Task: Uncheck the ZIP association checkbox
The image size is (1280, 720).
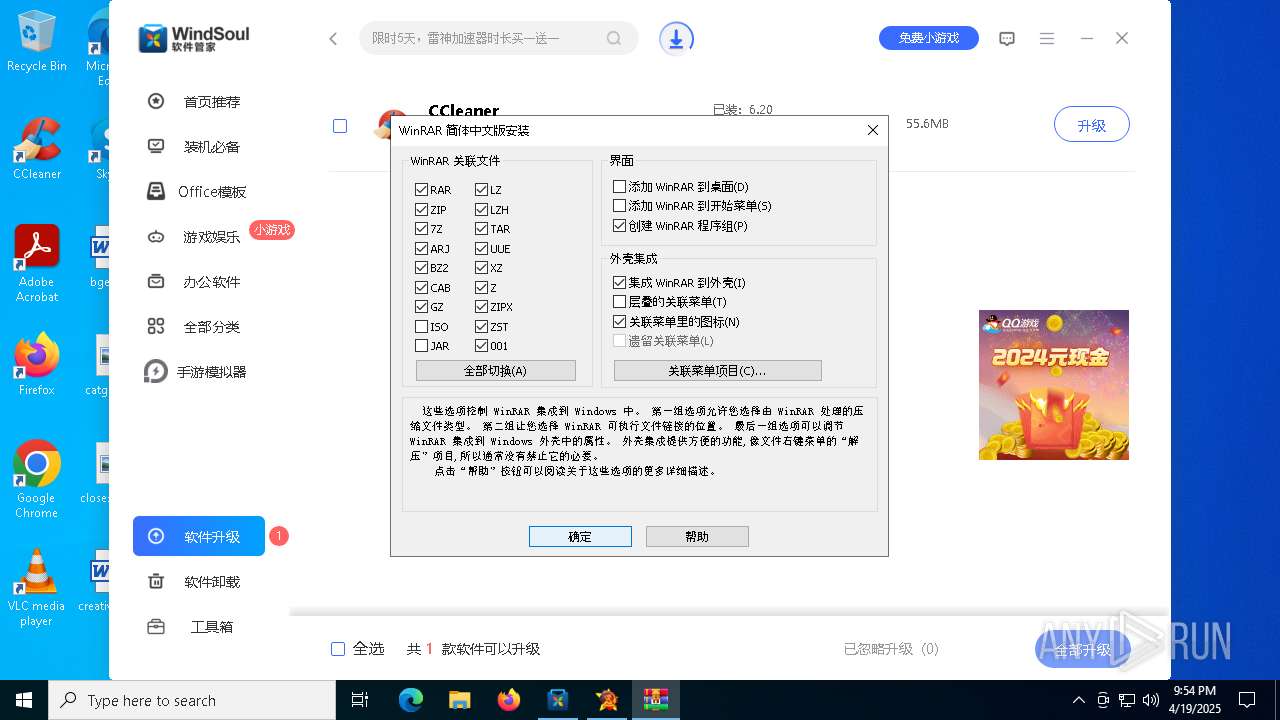Action: 422,210
